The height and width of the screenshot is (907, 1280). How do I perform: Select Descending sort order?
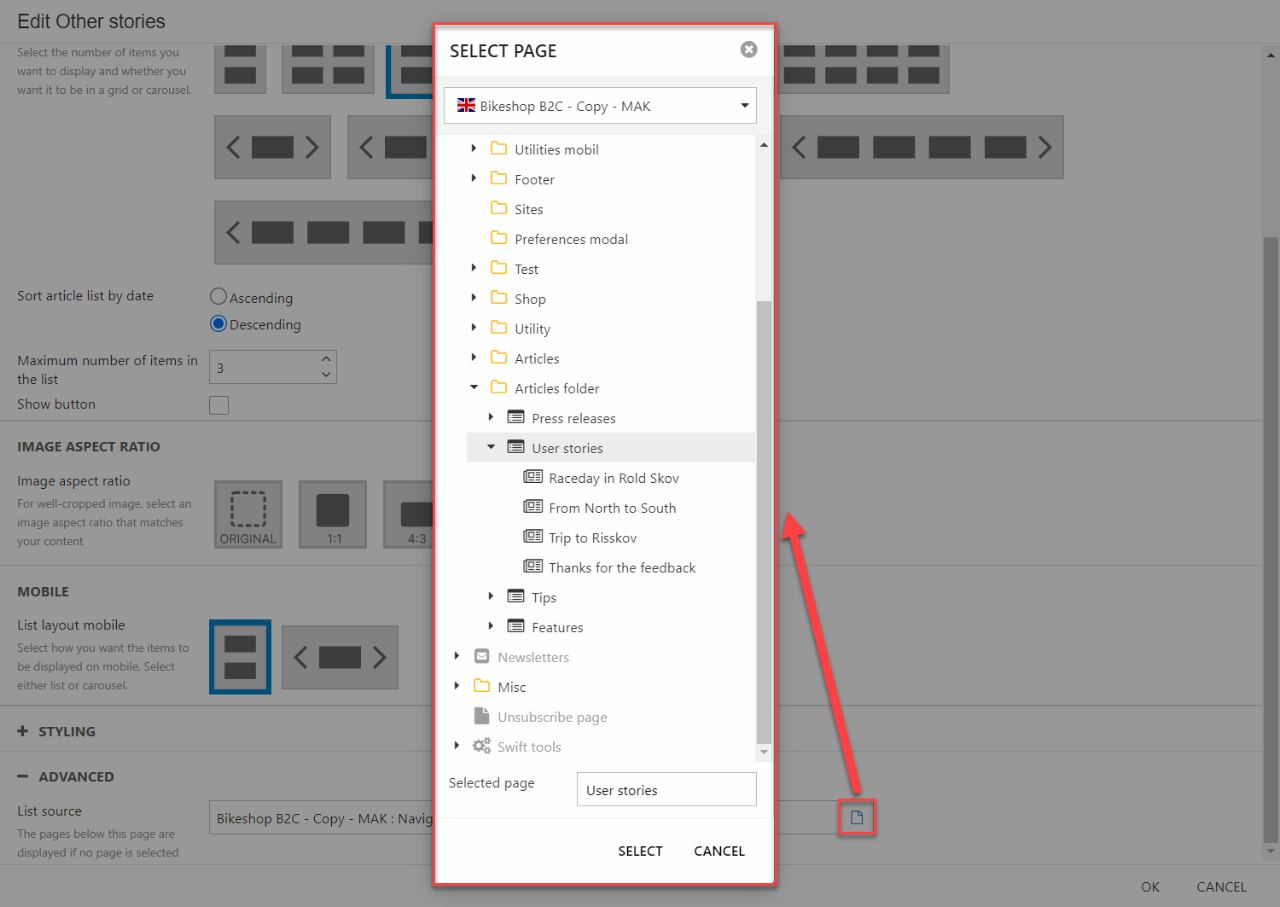[218, 324]
